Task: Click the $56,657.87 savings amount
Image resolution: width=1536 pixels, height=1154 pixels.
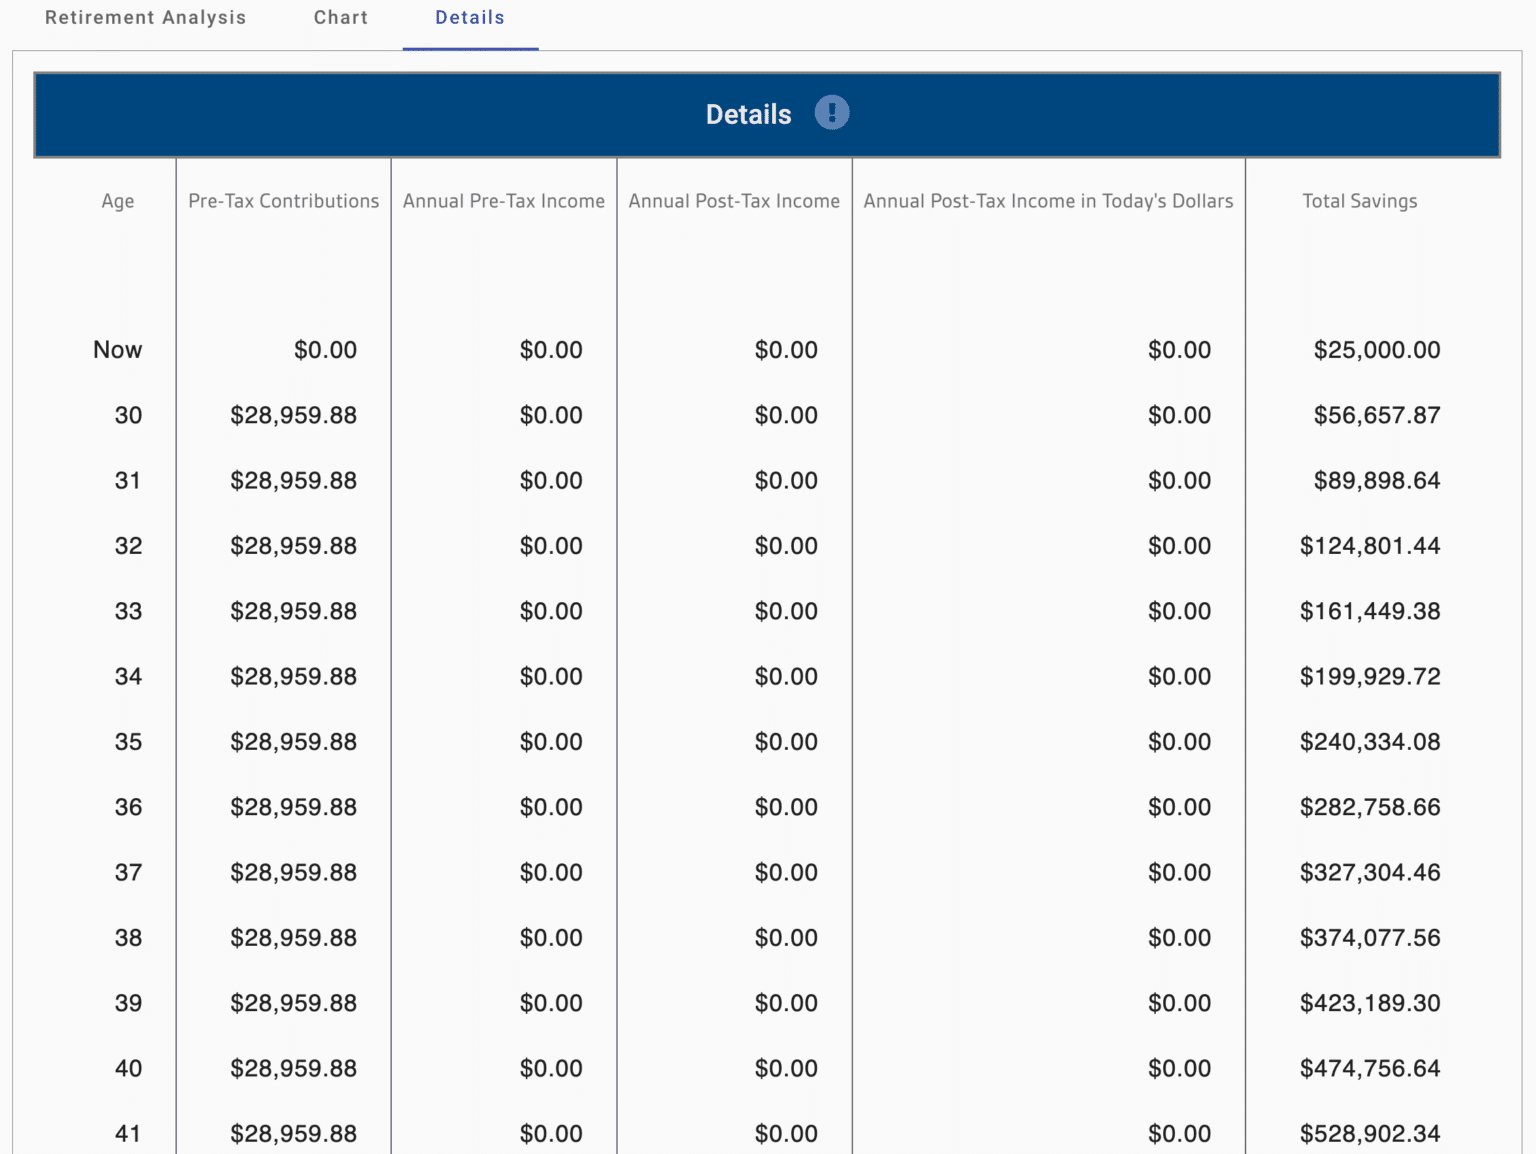Action: tap(1377, 415)
